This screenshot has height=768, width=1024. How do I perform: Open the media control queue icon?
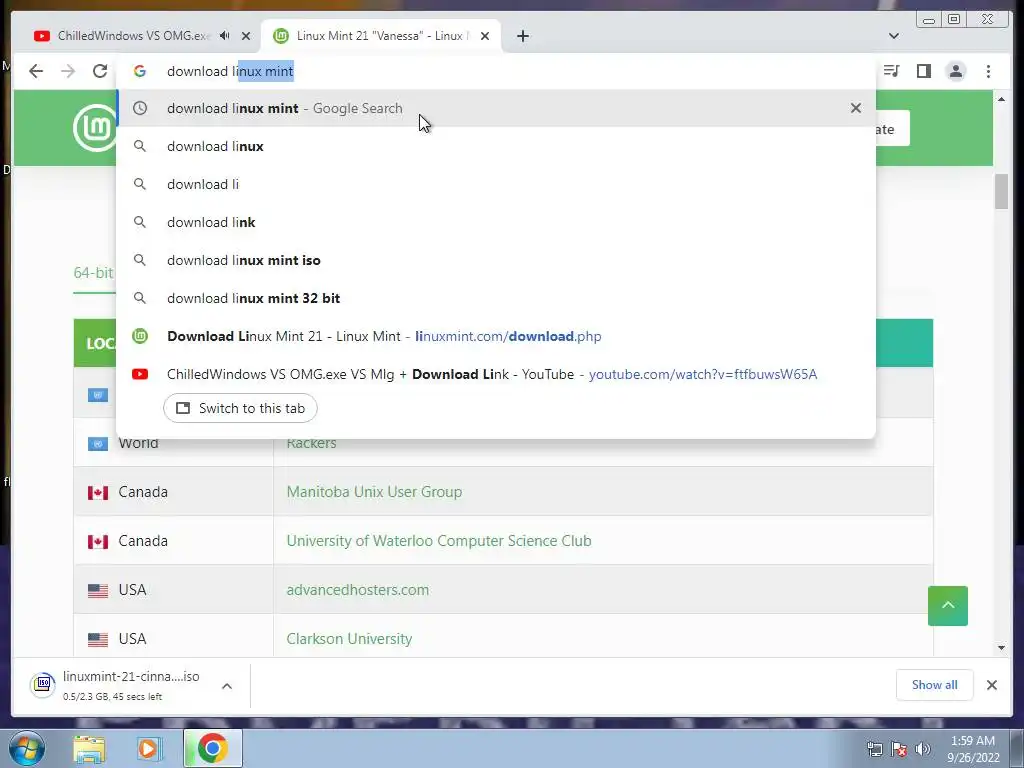pos(891,71)
